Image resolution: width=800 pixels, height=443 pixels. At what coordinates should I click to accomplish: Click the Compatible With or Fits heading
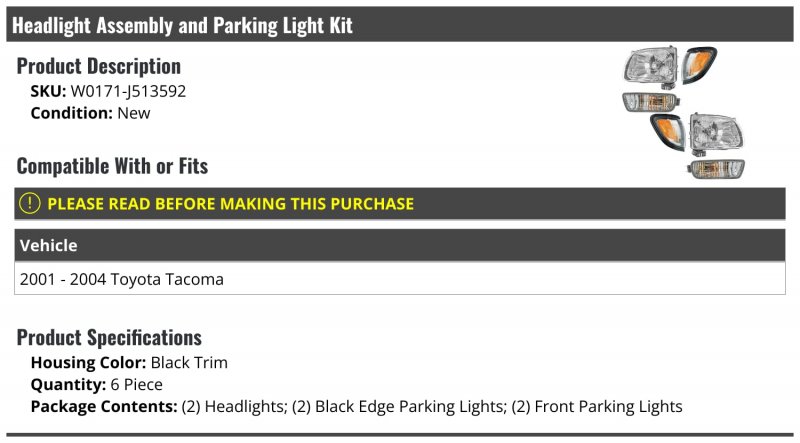[112, 165]
